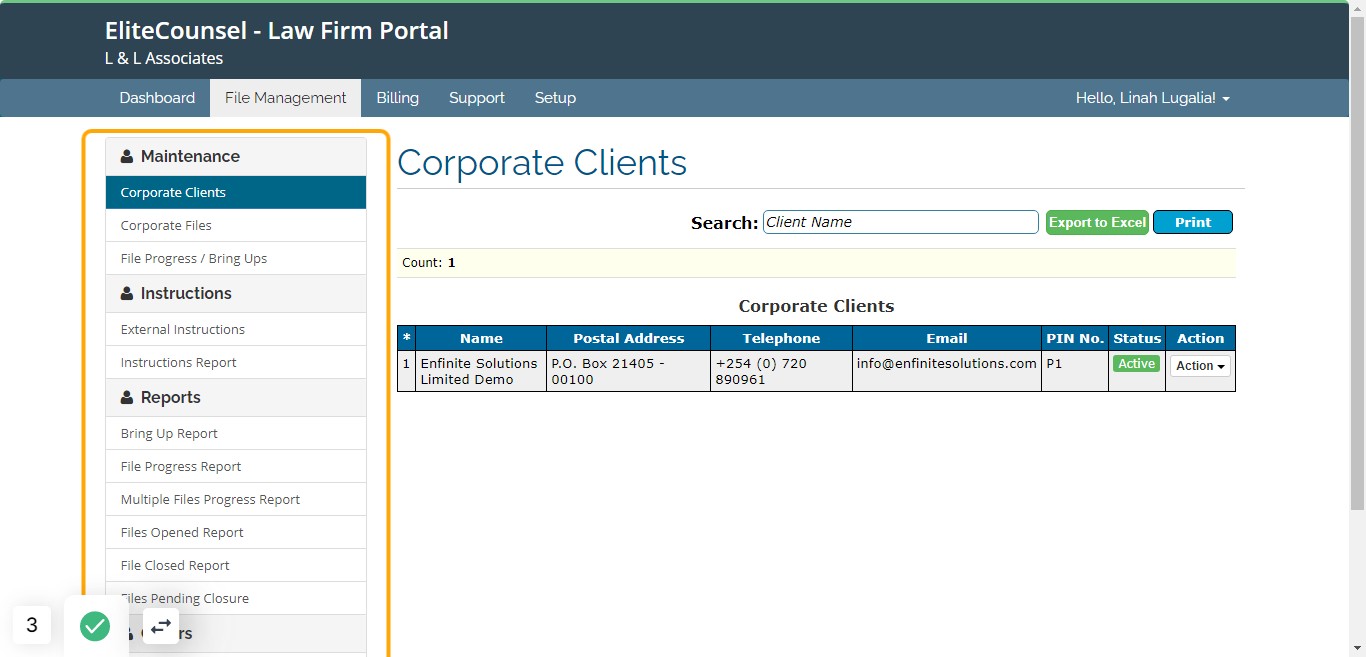
Task: Click the L & L Associates subtitle
Action: 164,58
